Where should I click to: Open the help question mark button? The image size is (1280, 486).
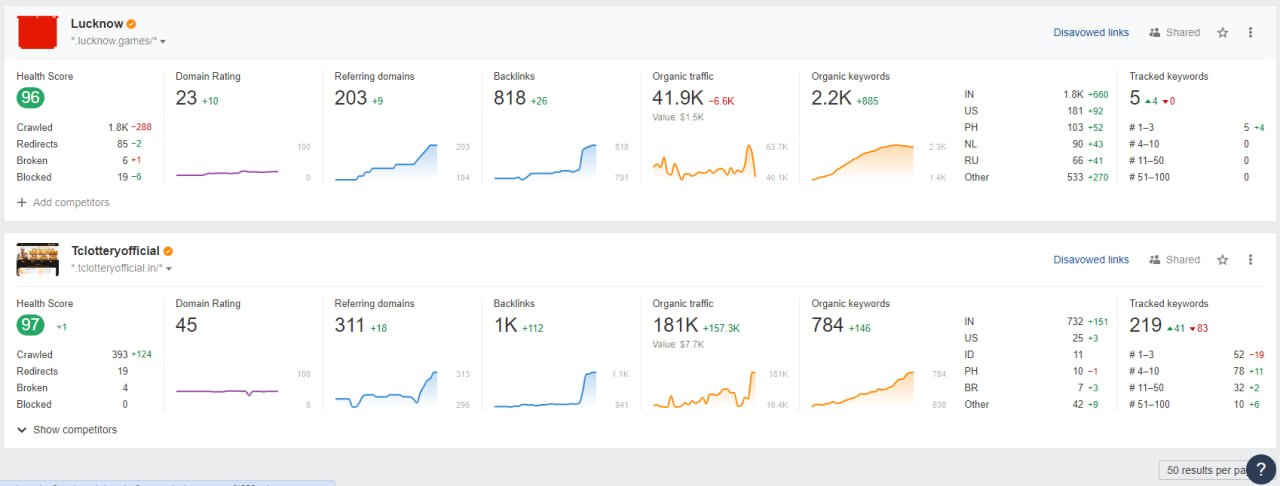point(1261,469)
